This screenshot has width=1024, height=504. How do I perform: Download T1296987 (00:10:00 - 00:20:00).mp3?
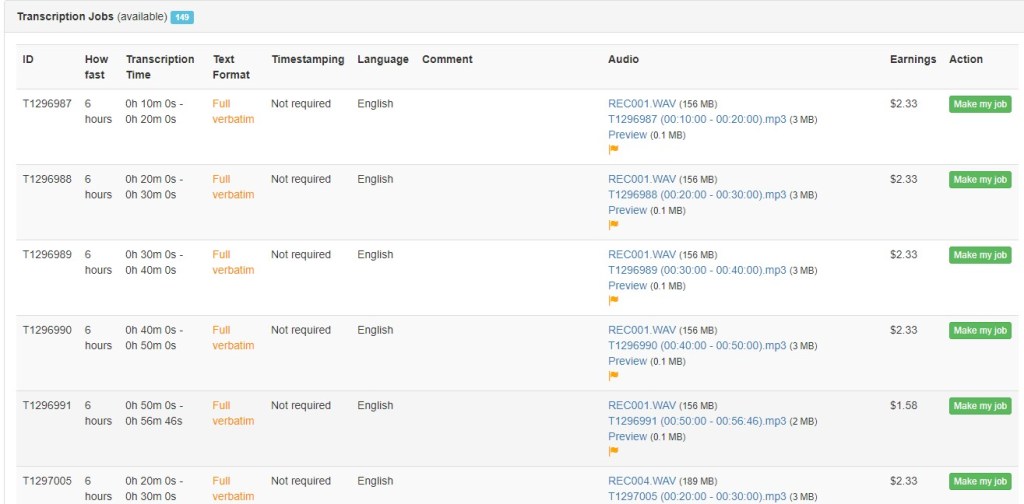(697, 119)
